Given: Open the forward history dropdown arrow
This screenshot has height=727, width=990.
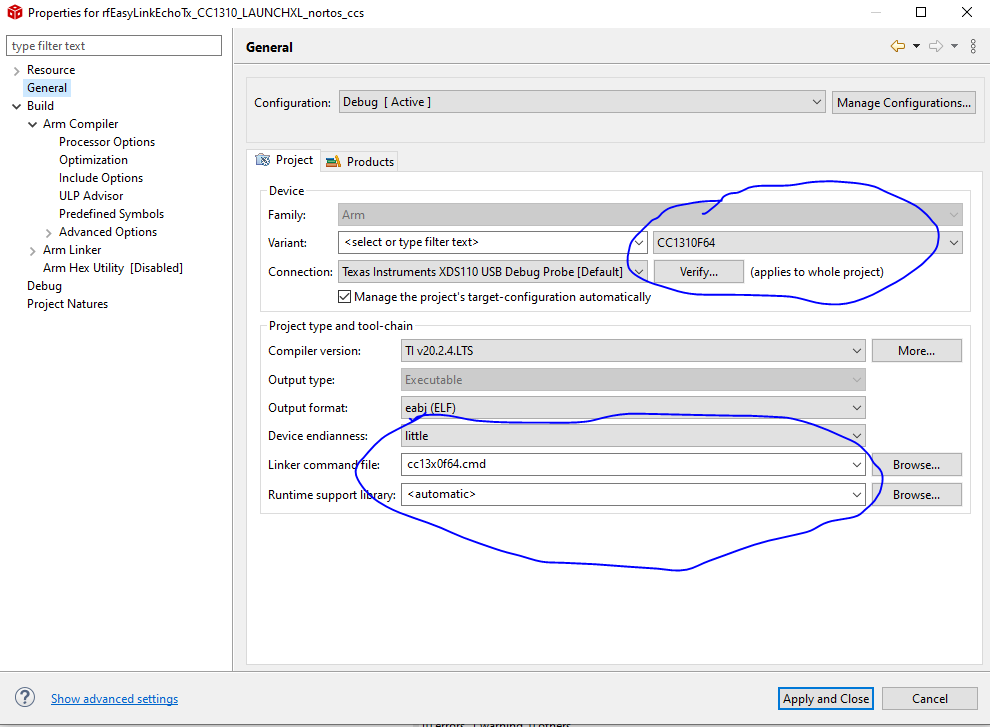Looking at the screenshot, I should click(955, 46).
